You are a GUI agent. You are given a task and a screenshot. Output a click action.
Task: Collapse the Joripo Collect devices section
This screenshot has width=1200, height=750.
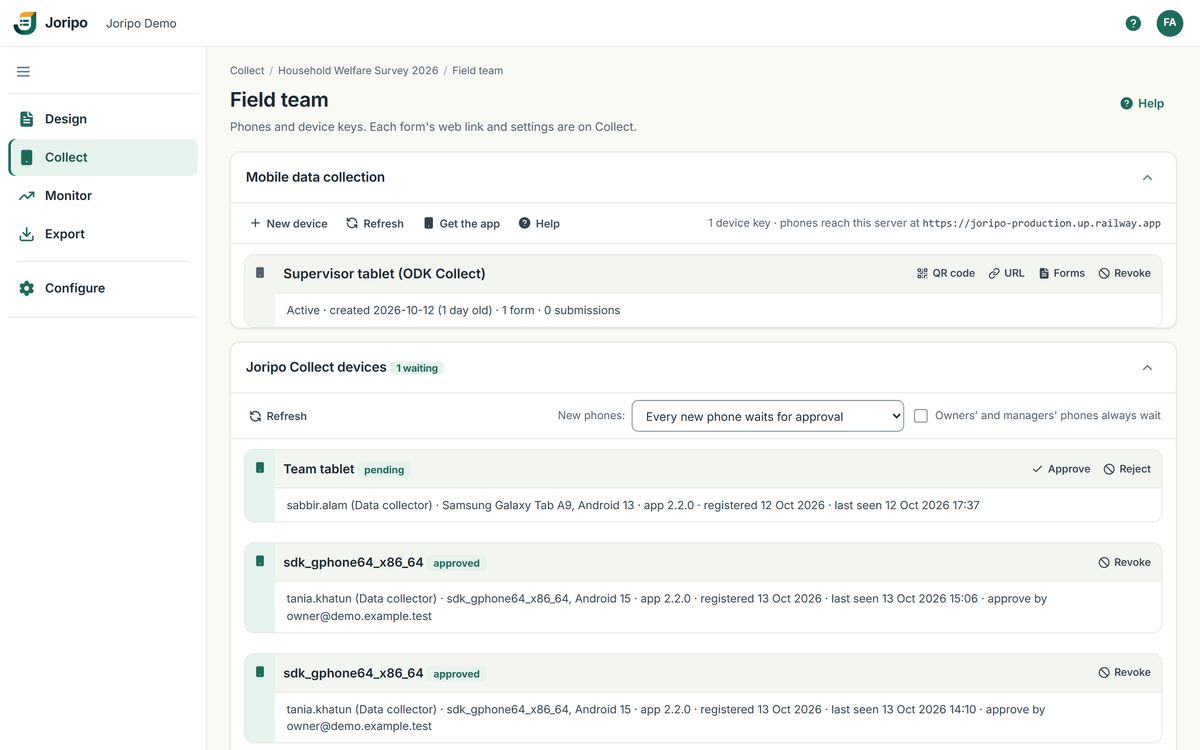tap(1147, 367)
